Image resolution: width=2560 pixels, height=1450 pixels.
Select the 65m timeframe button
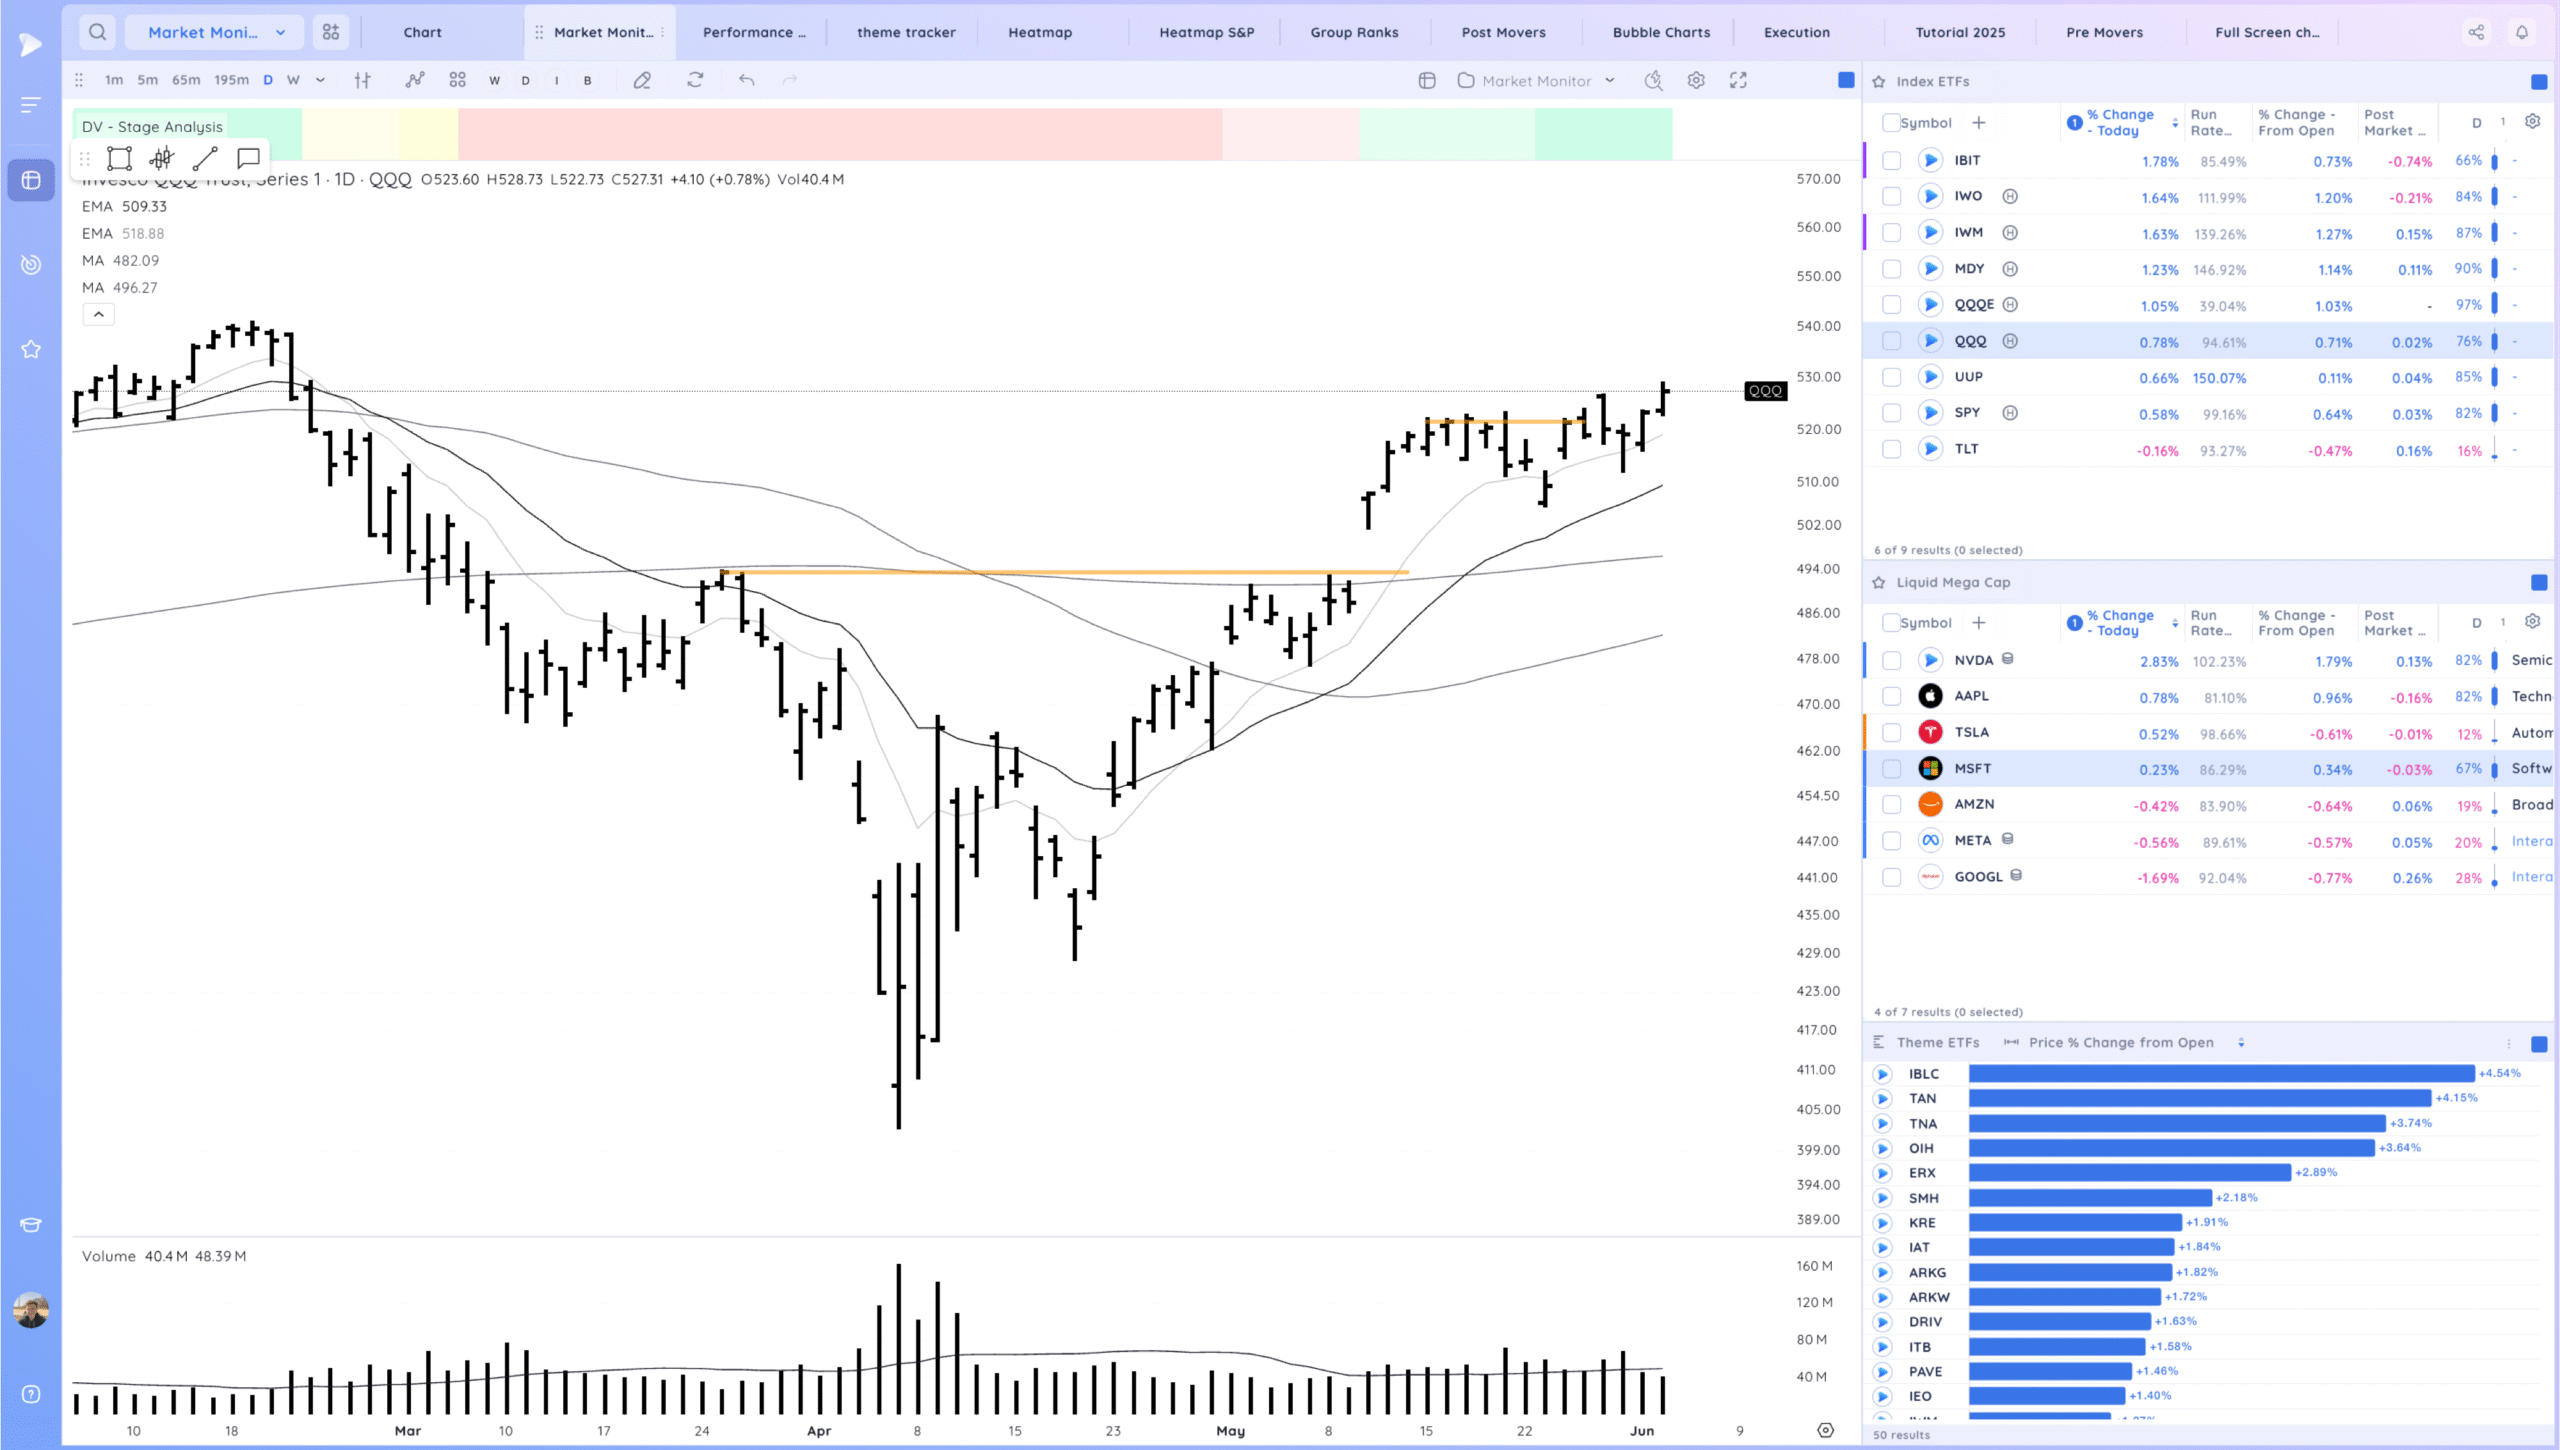pyautogui.click(x=186, y=80)
